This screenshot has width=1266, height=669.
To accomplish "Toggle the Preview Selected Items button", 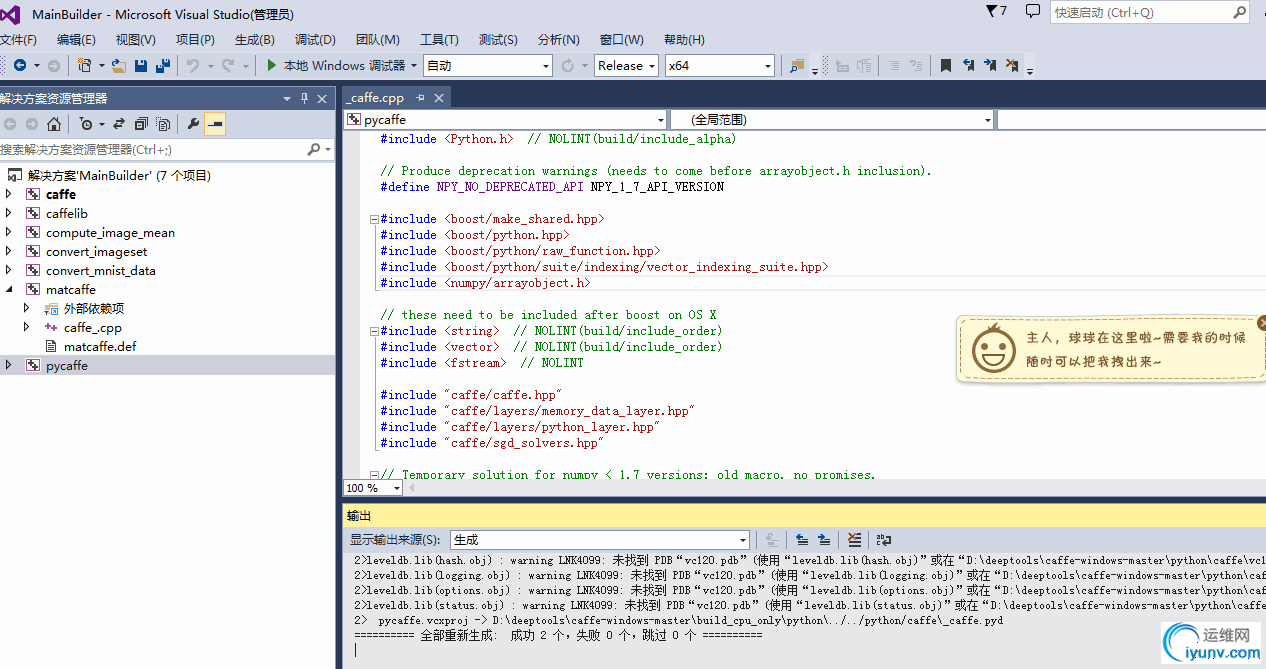I will pyautogui.click(x=214, y=124).
